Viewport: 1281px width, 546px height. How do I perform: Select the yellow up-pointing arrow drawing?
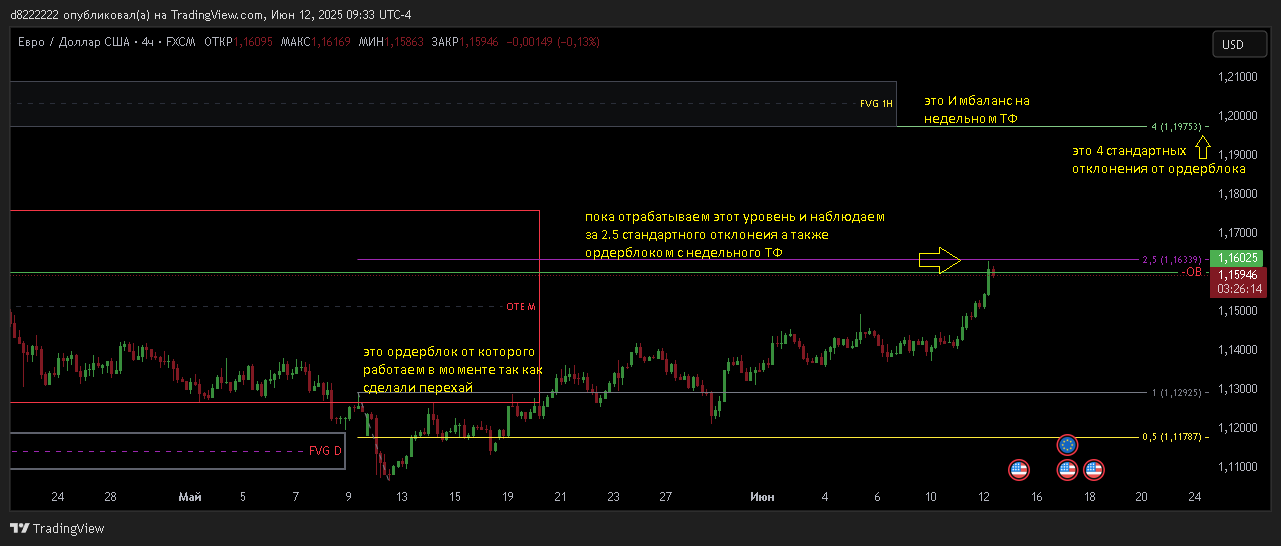click(x=1203, y=148)
